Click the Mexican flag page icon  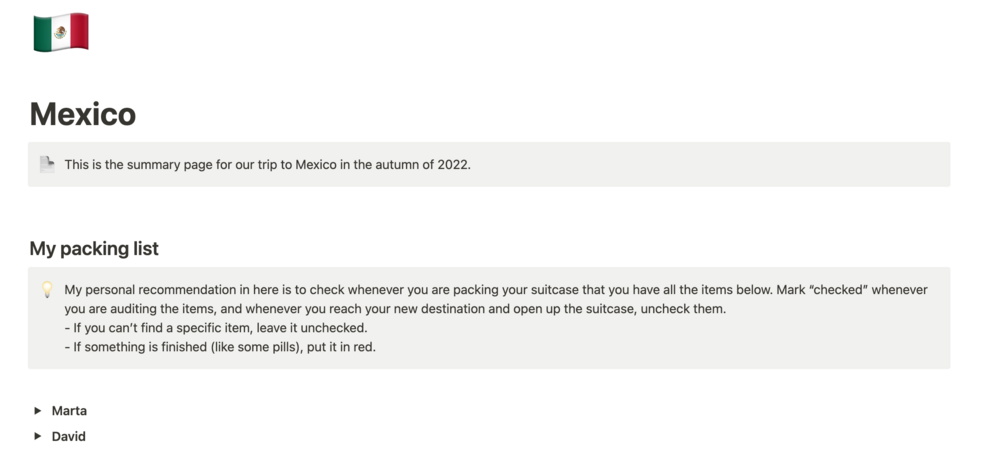[61, 32]
